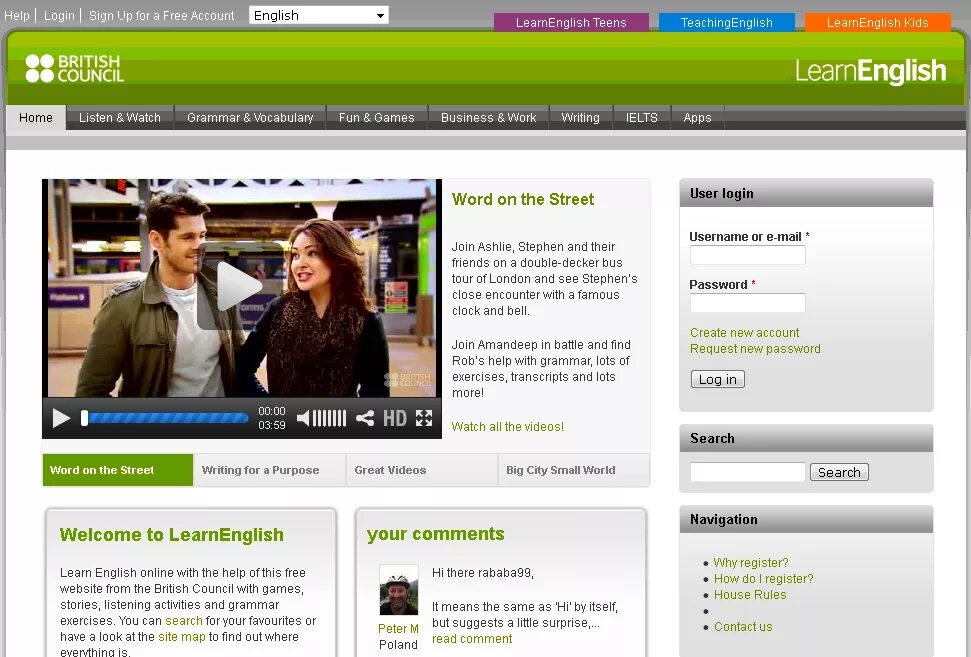Click the LearnEnglish header logo

(871, 71)
